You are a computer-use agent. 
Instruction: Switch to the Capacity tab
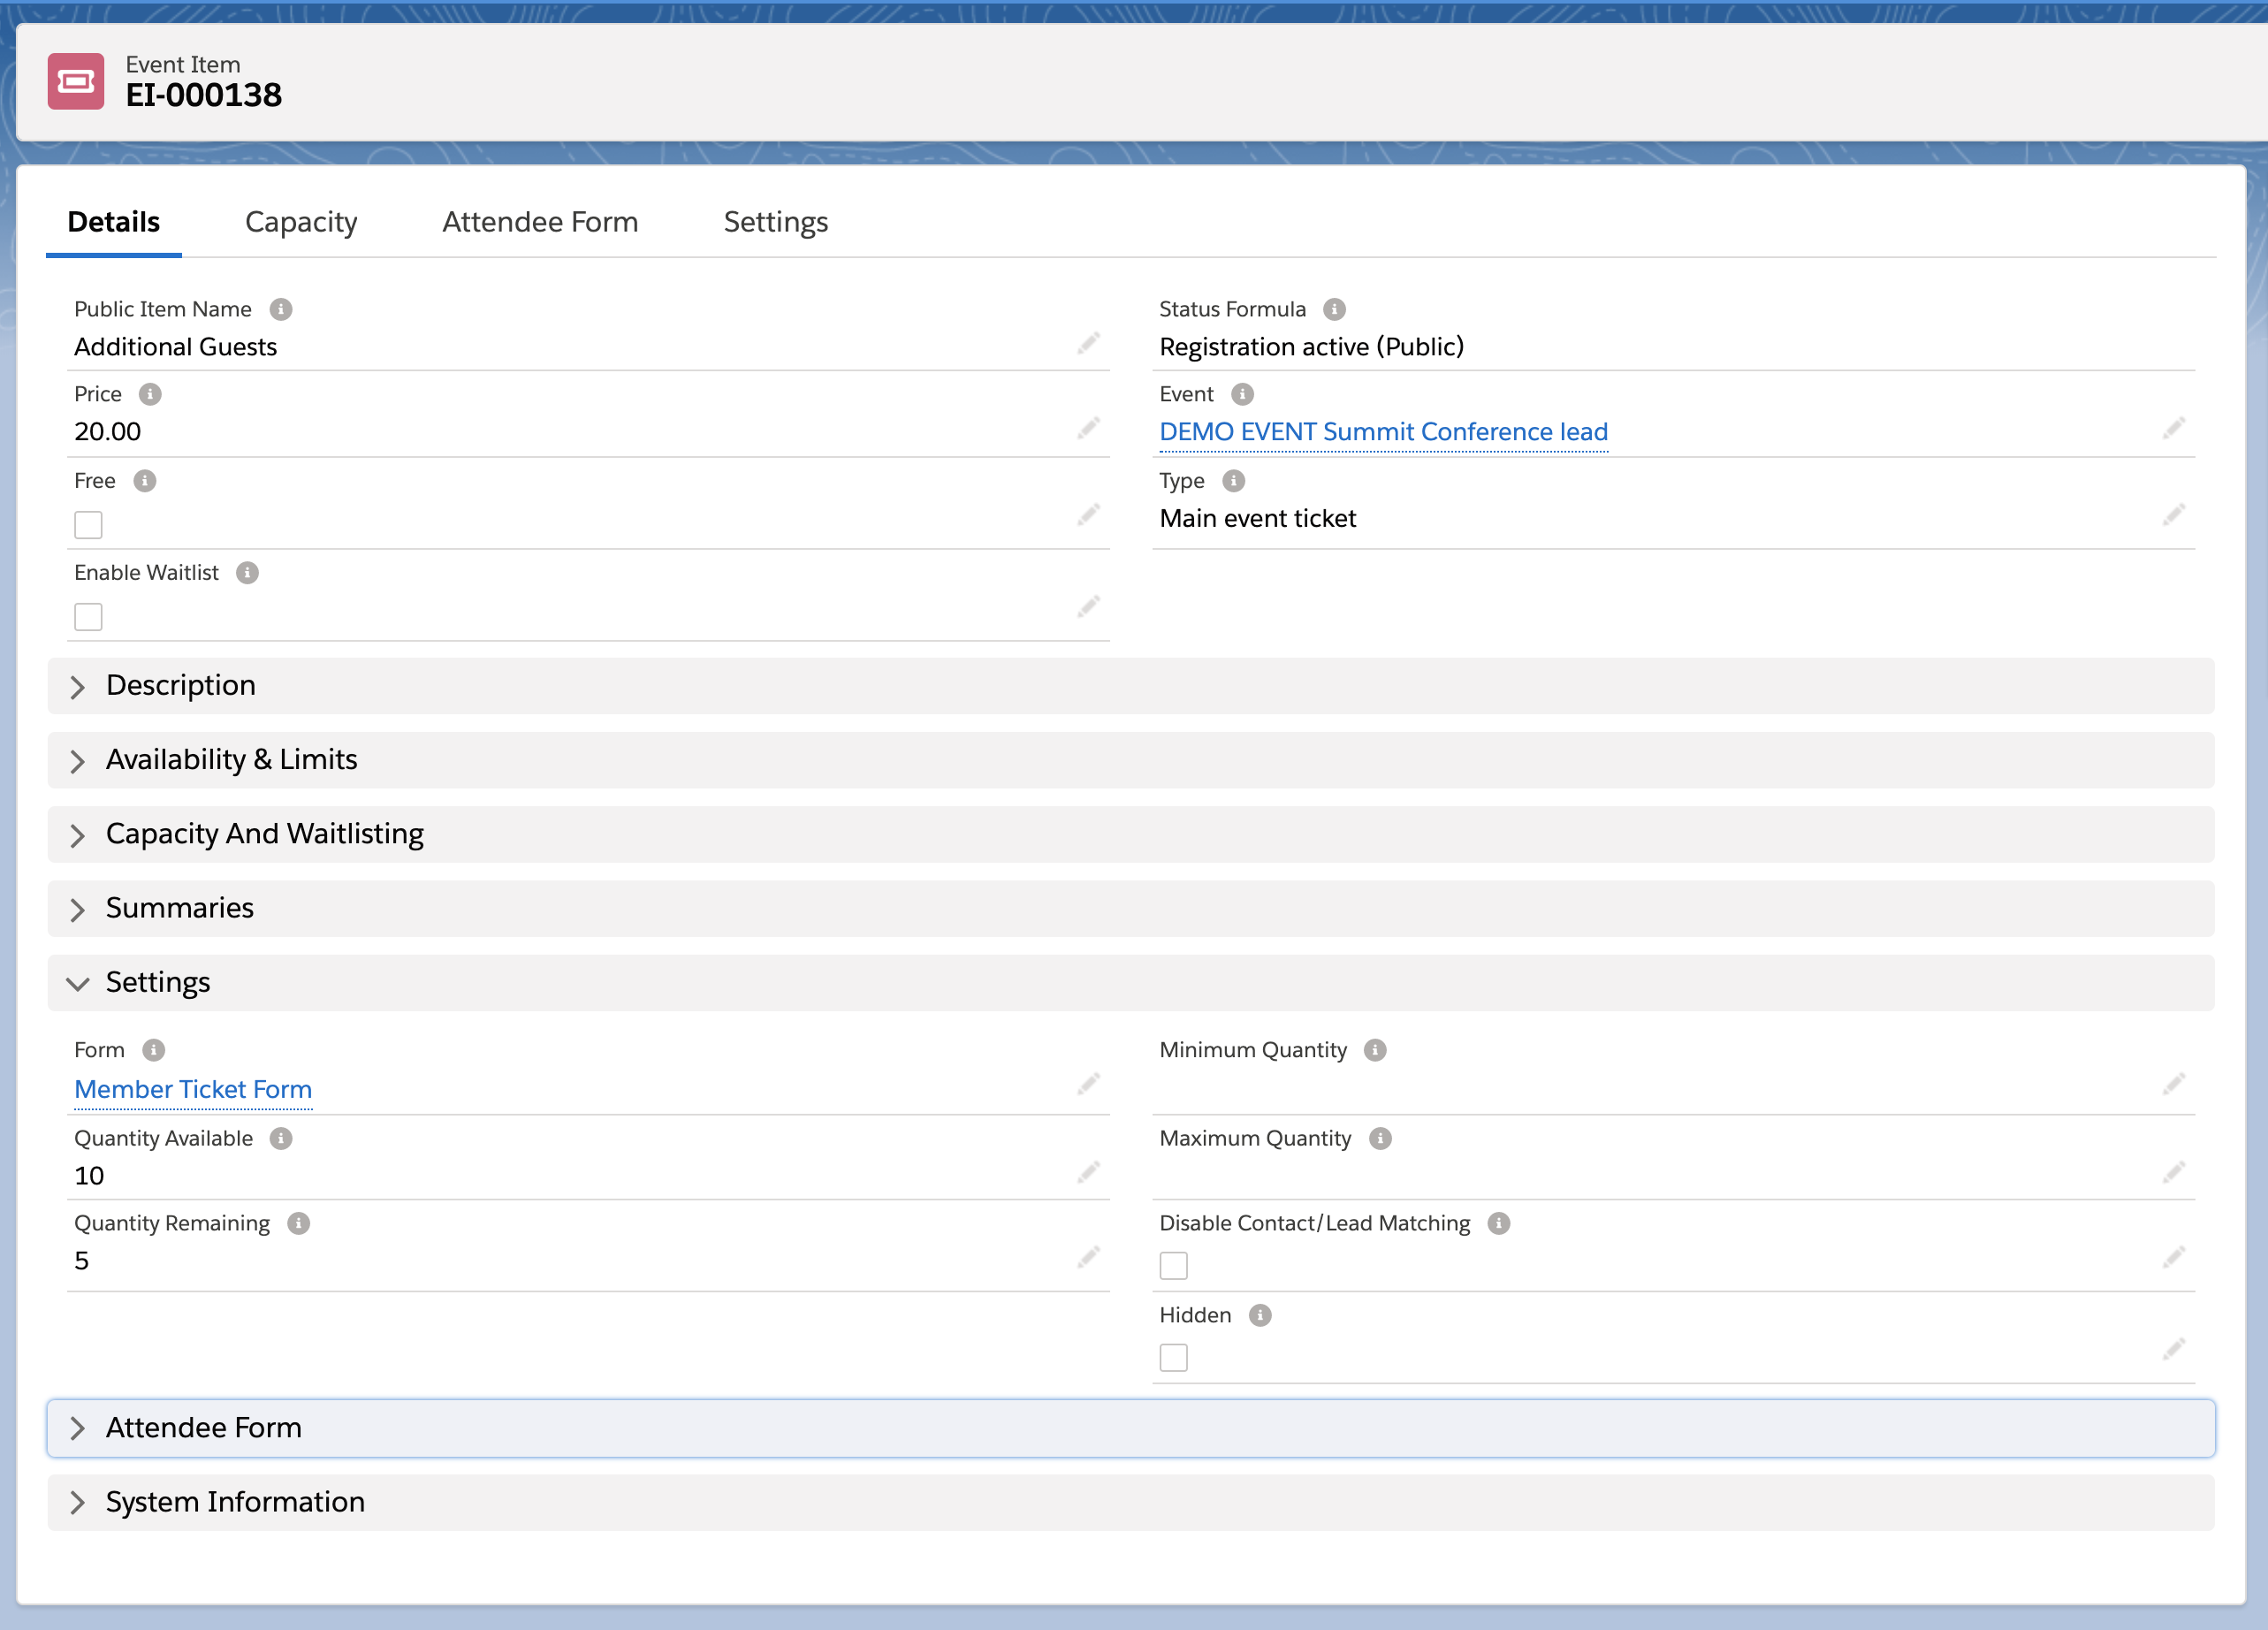click(301, 222)
